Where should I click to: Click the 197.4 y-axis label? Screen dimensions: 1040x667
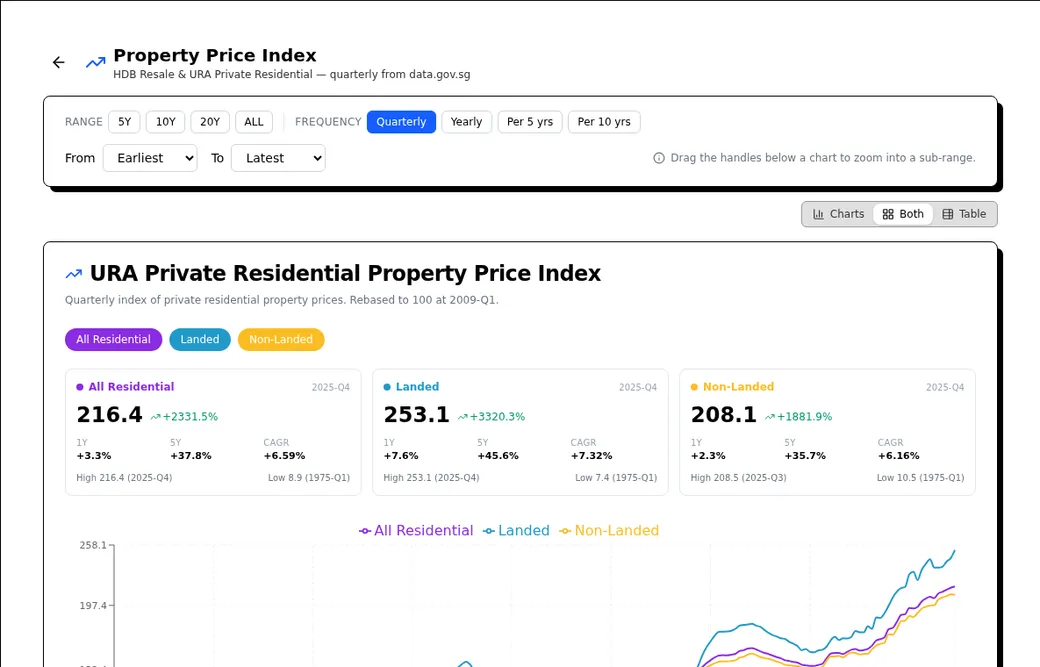(93, 605)
